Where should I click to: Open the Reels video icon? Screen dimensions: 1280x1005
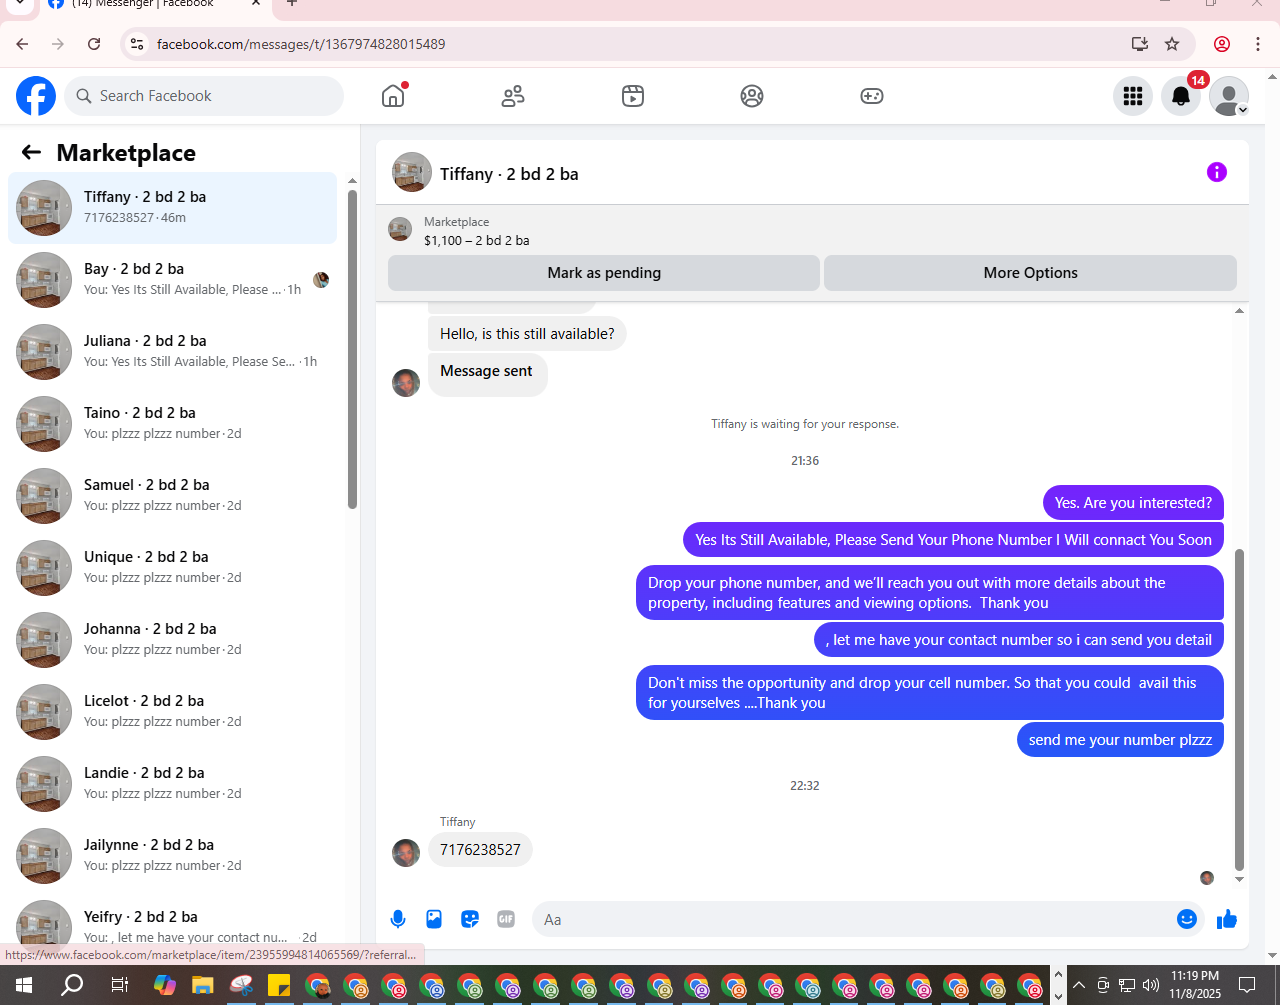click(x=633, y=96)
